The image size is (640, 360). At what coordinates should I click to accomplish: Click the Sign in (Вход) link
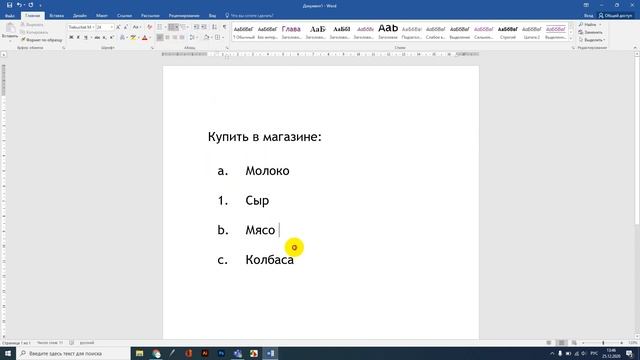coord(588,16)
